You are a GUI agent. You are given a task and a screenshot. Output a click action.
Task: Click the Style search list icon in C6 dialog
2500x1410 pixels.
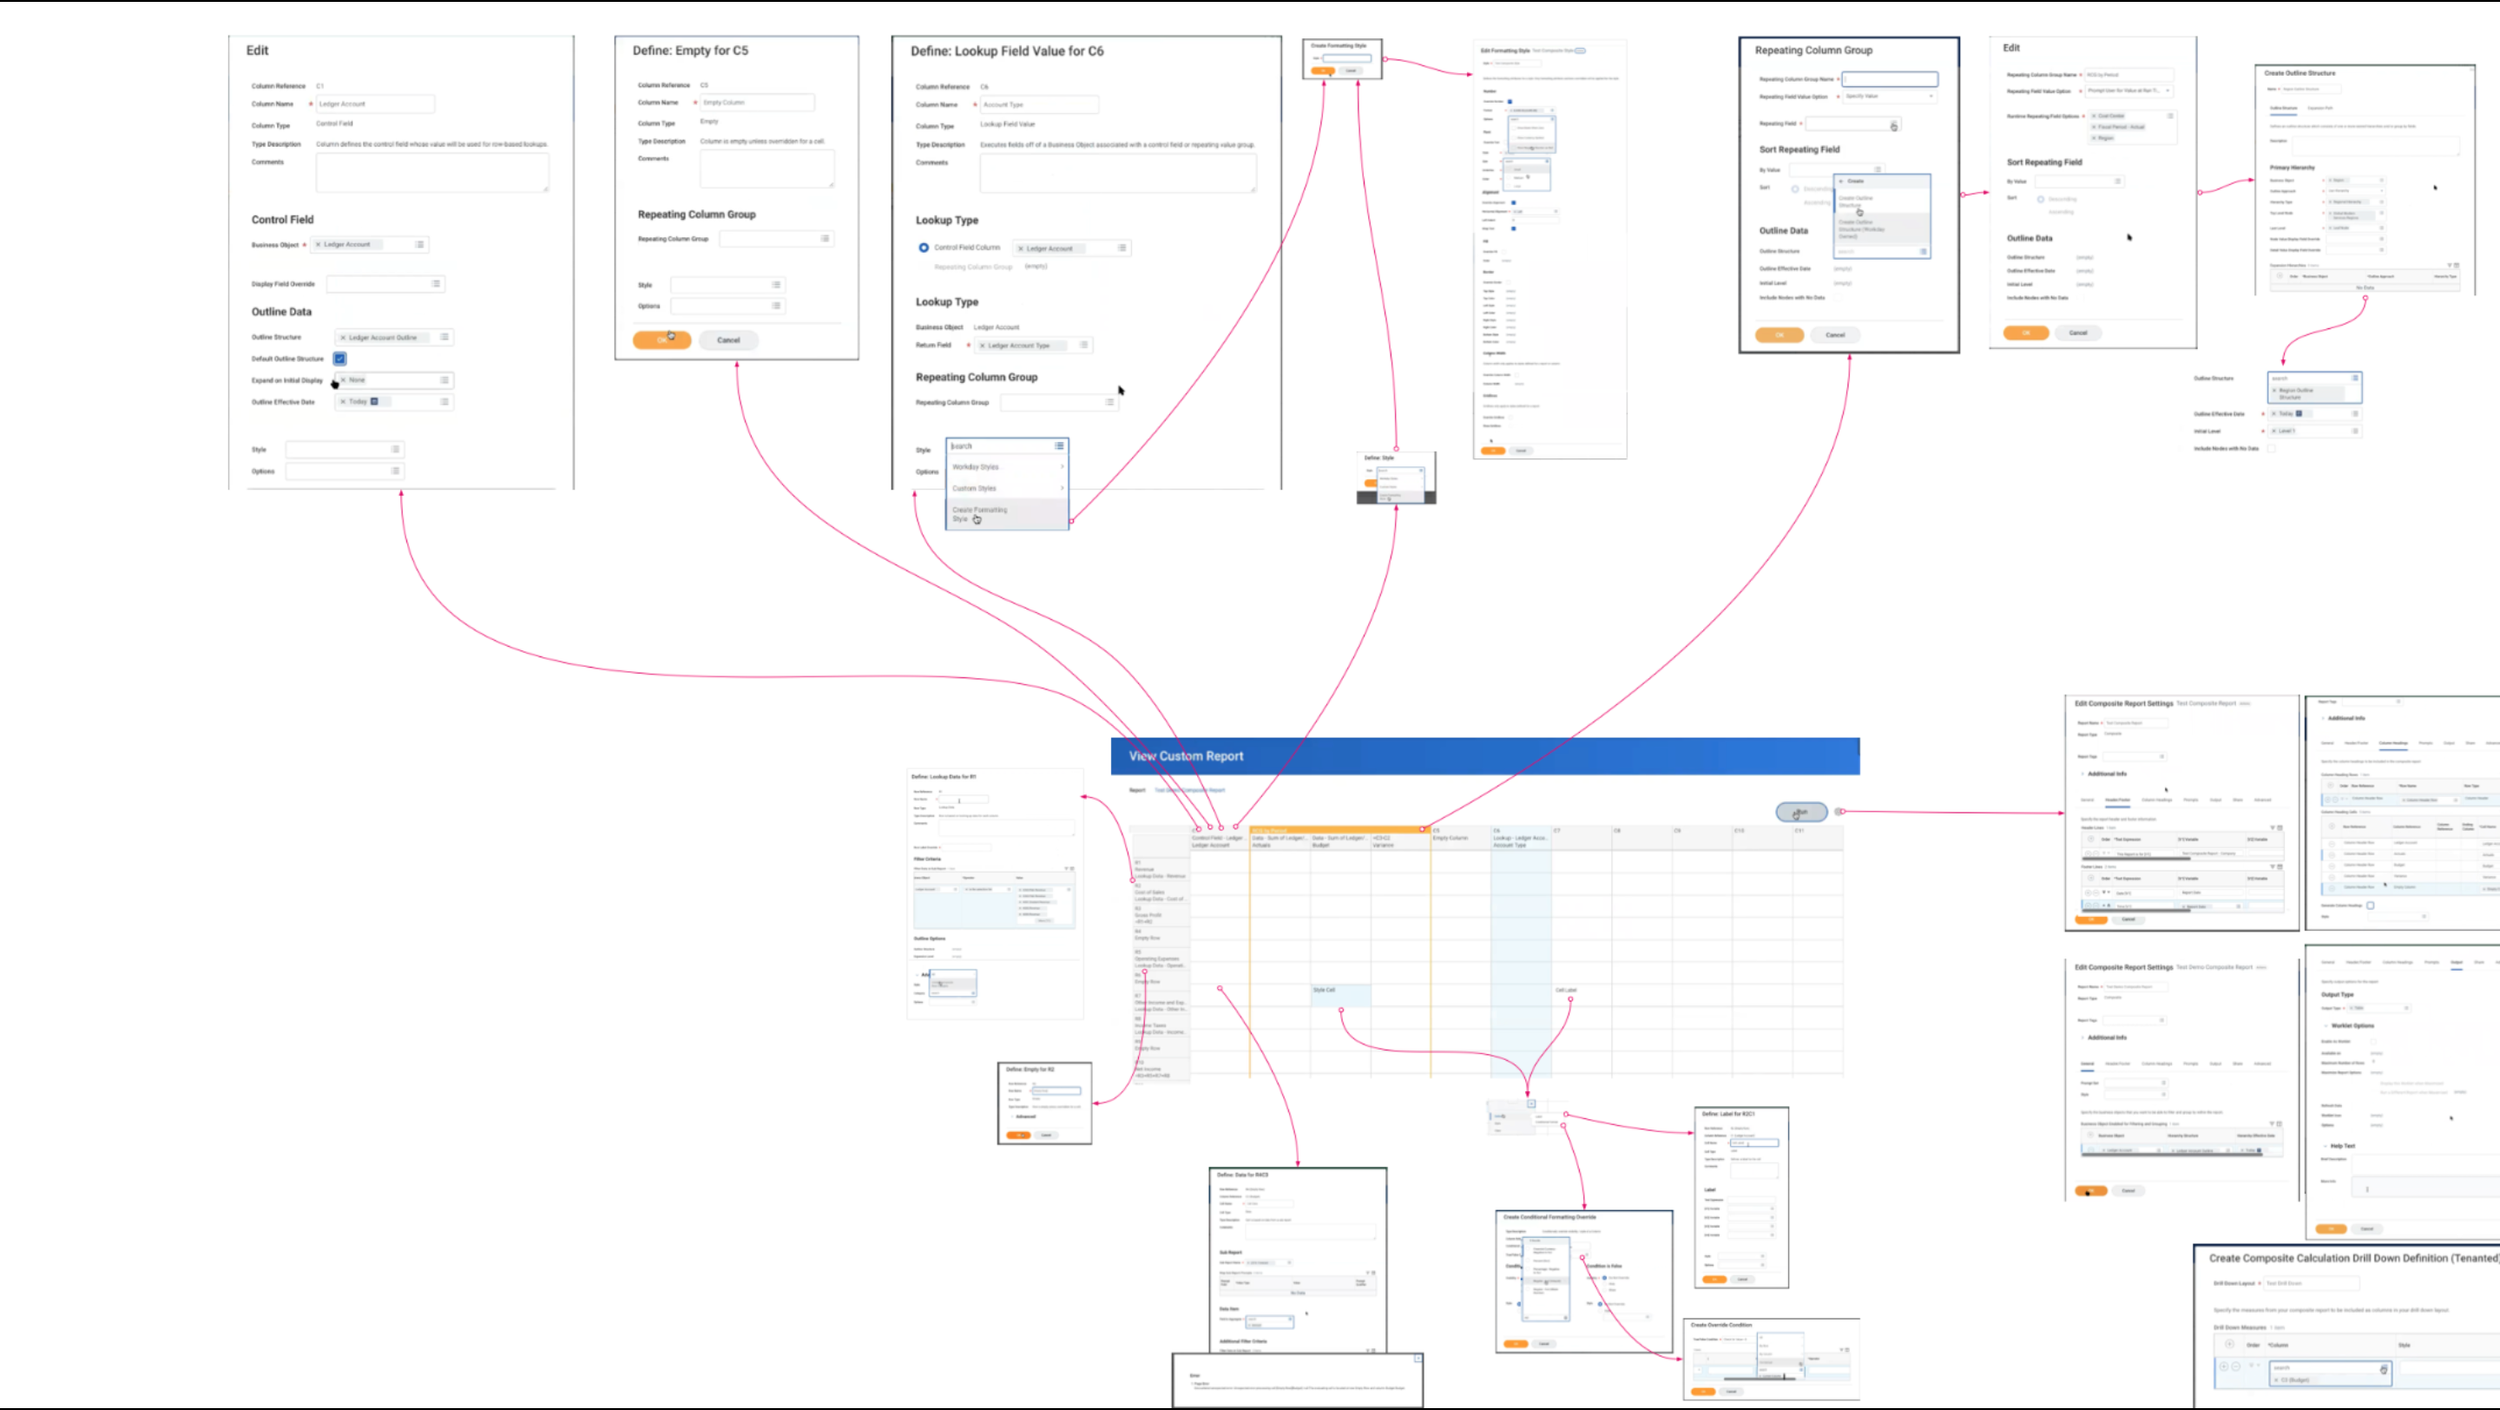click(1060, 446)
